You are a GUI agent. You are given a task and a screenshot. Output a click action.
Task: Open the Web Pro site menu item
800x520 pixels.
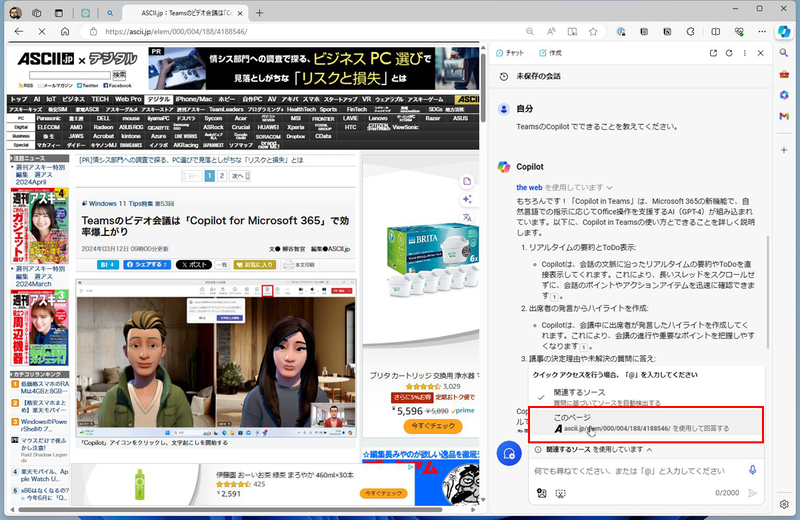point(128,100)
